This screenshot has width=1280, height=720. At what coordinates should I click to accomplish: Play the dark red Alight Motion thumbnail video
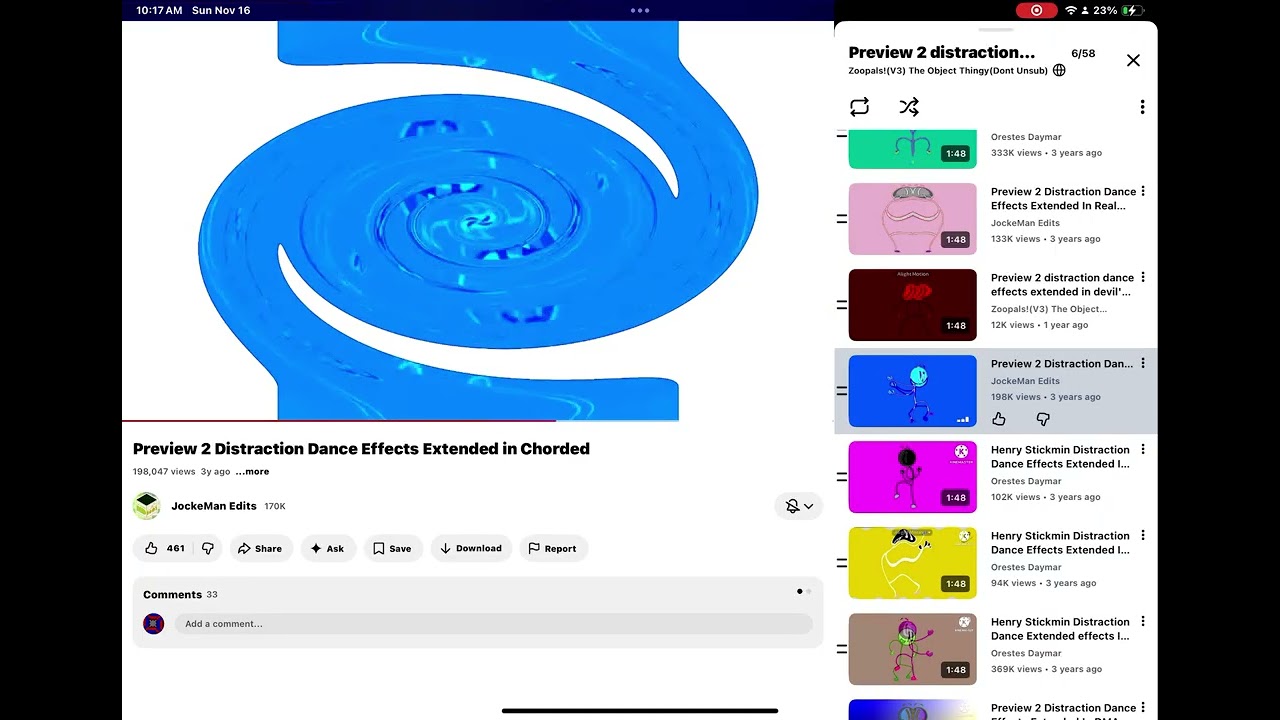click(913, 305)
